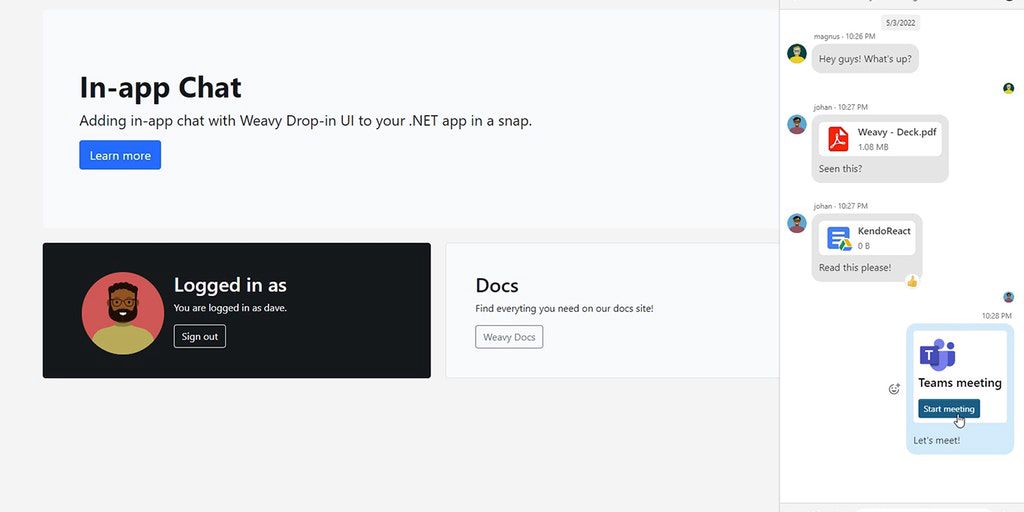Image resolution: width=1024 pixels, height=512 pixels.
Task: Click johan's avatar beside KendoReact message
Action: (797, 223)
